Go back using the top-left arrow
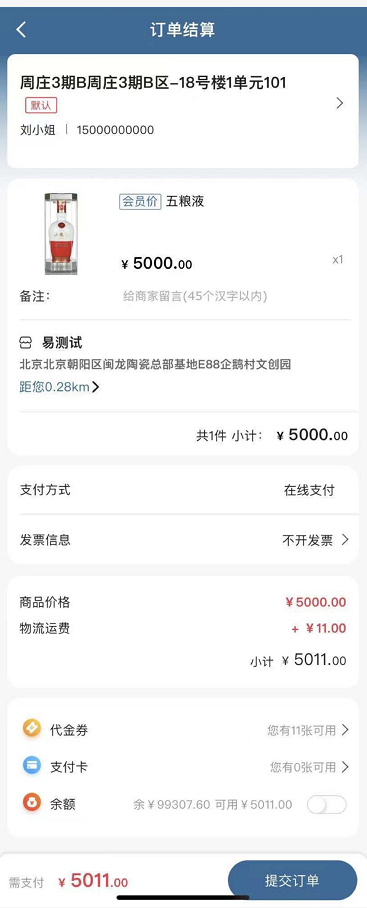Screen dimensions: 367x908 21,29
